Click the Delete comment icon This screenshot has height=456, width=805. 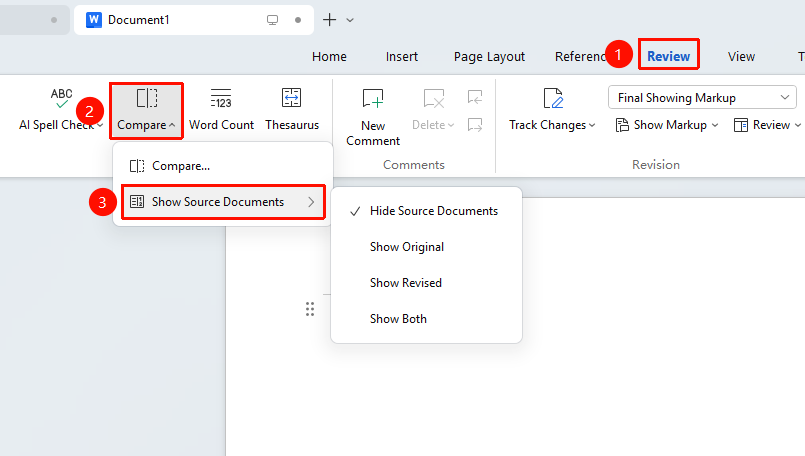(434, 98)
